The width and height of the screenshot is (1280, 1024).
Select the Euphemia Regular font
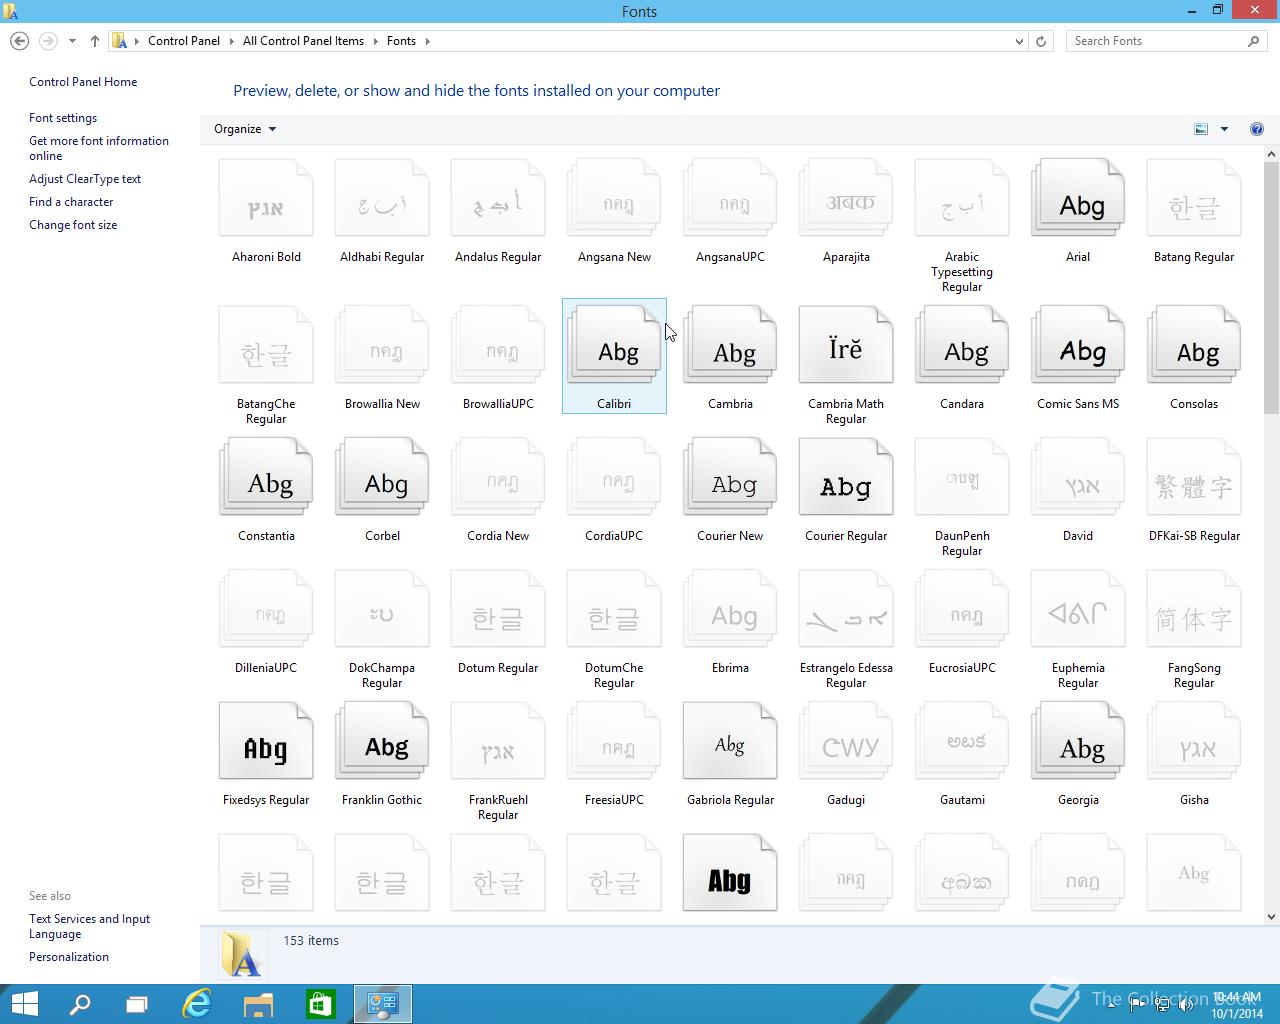click(1078, 610)
